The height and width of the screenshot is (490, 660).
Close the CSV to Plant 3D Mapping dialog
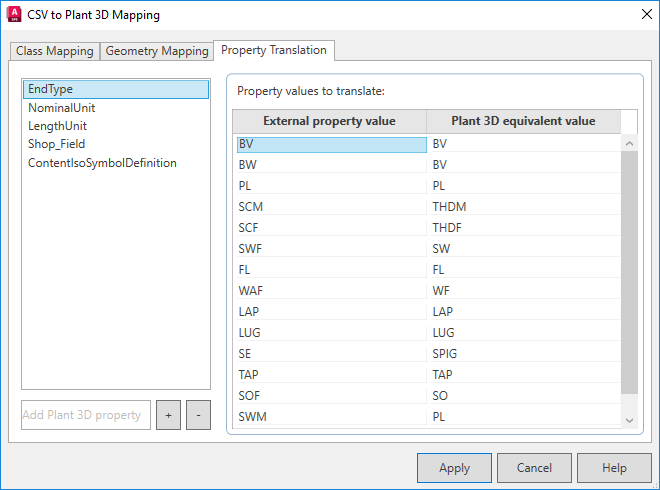pos(647,14)
